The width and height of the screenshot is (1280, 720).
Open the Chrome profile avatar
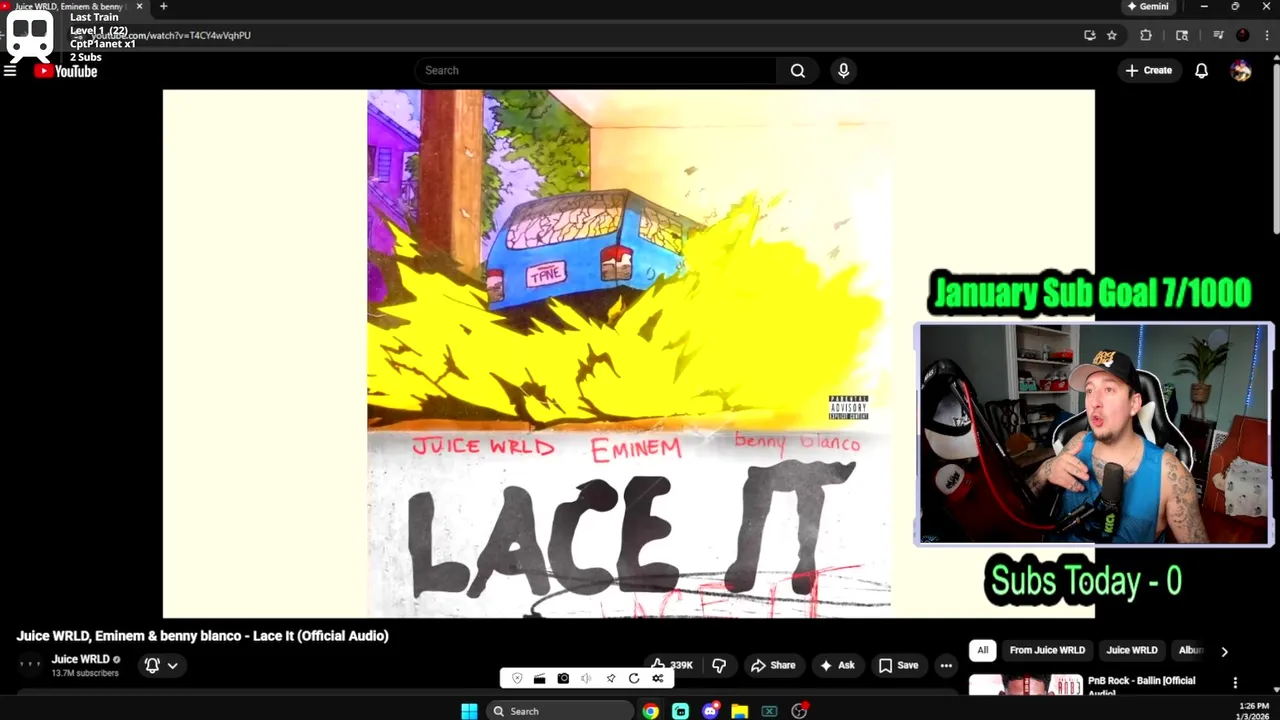[x=1242, y=35]
